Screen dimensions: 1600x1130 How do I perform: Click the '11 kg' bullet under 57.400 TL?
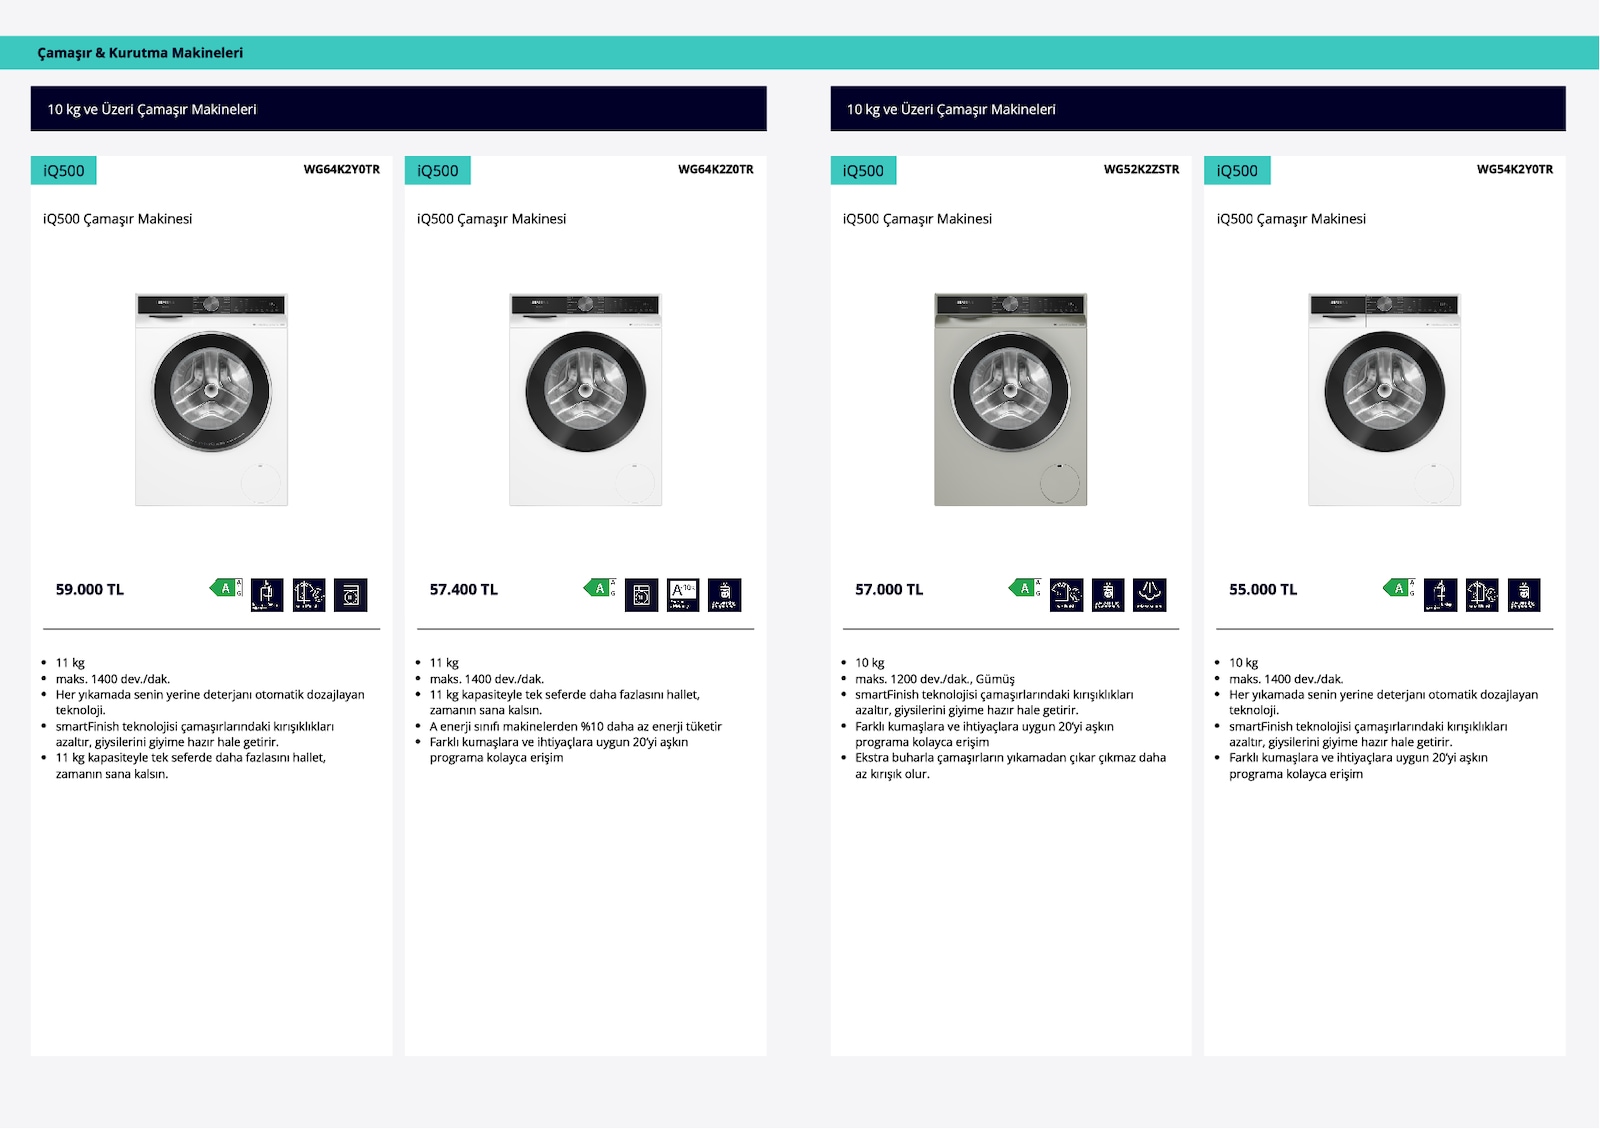(x=444, y=663)
